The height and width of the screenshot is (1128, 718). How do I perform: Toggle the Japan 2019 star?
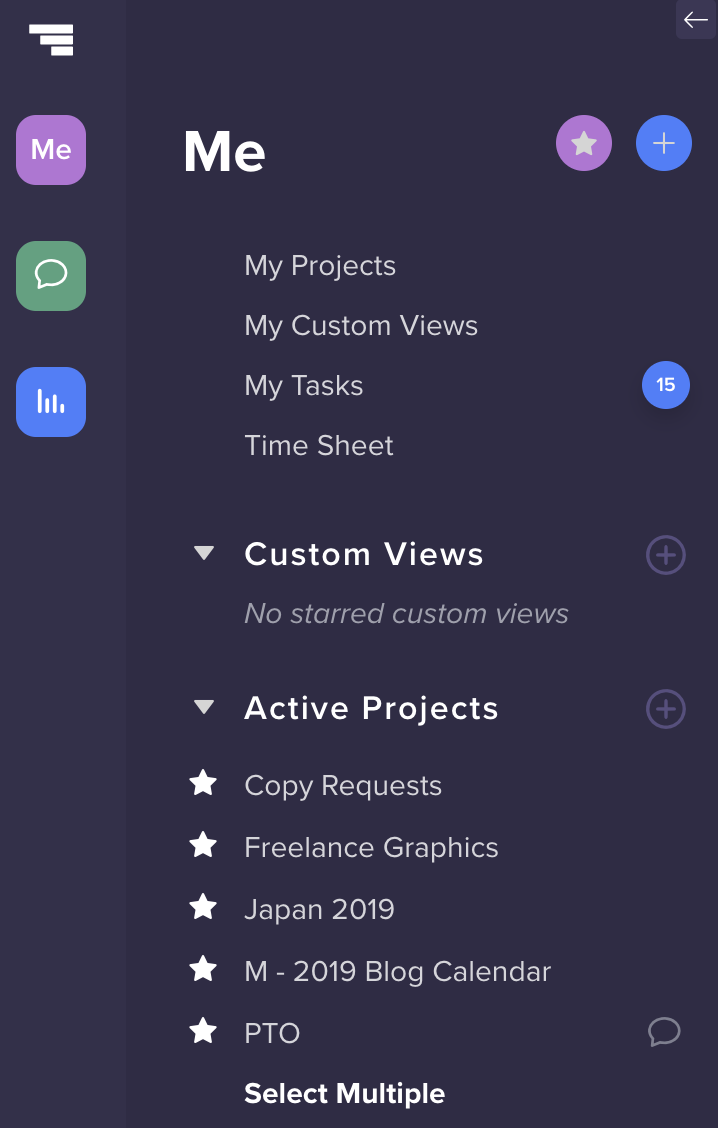(204, 908)
